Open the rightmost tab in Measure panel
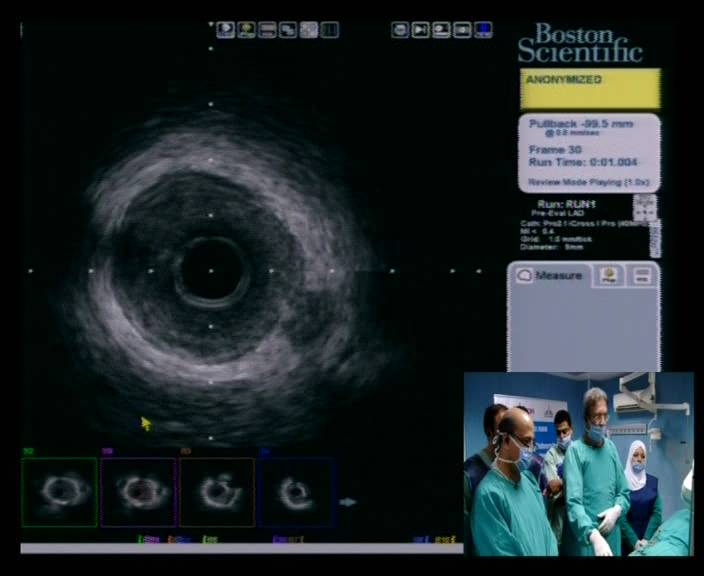704x576 pixels. coord(642,276)
